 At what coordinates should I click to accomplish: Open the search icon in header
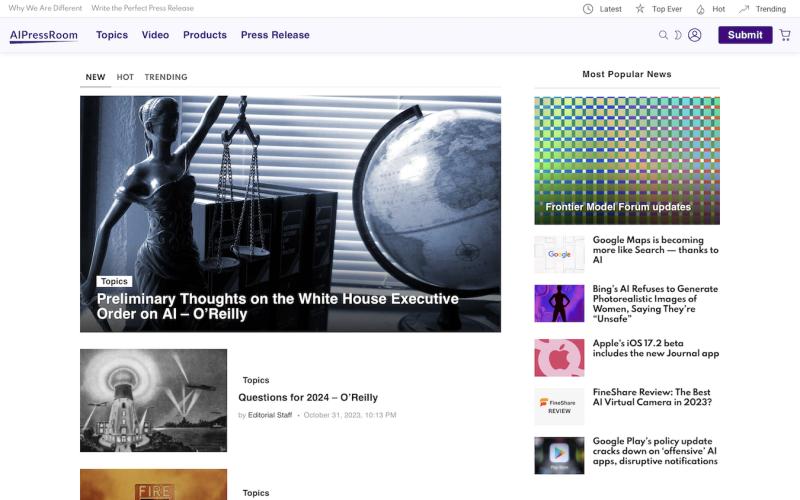click(663, 35)
